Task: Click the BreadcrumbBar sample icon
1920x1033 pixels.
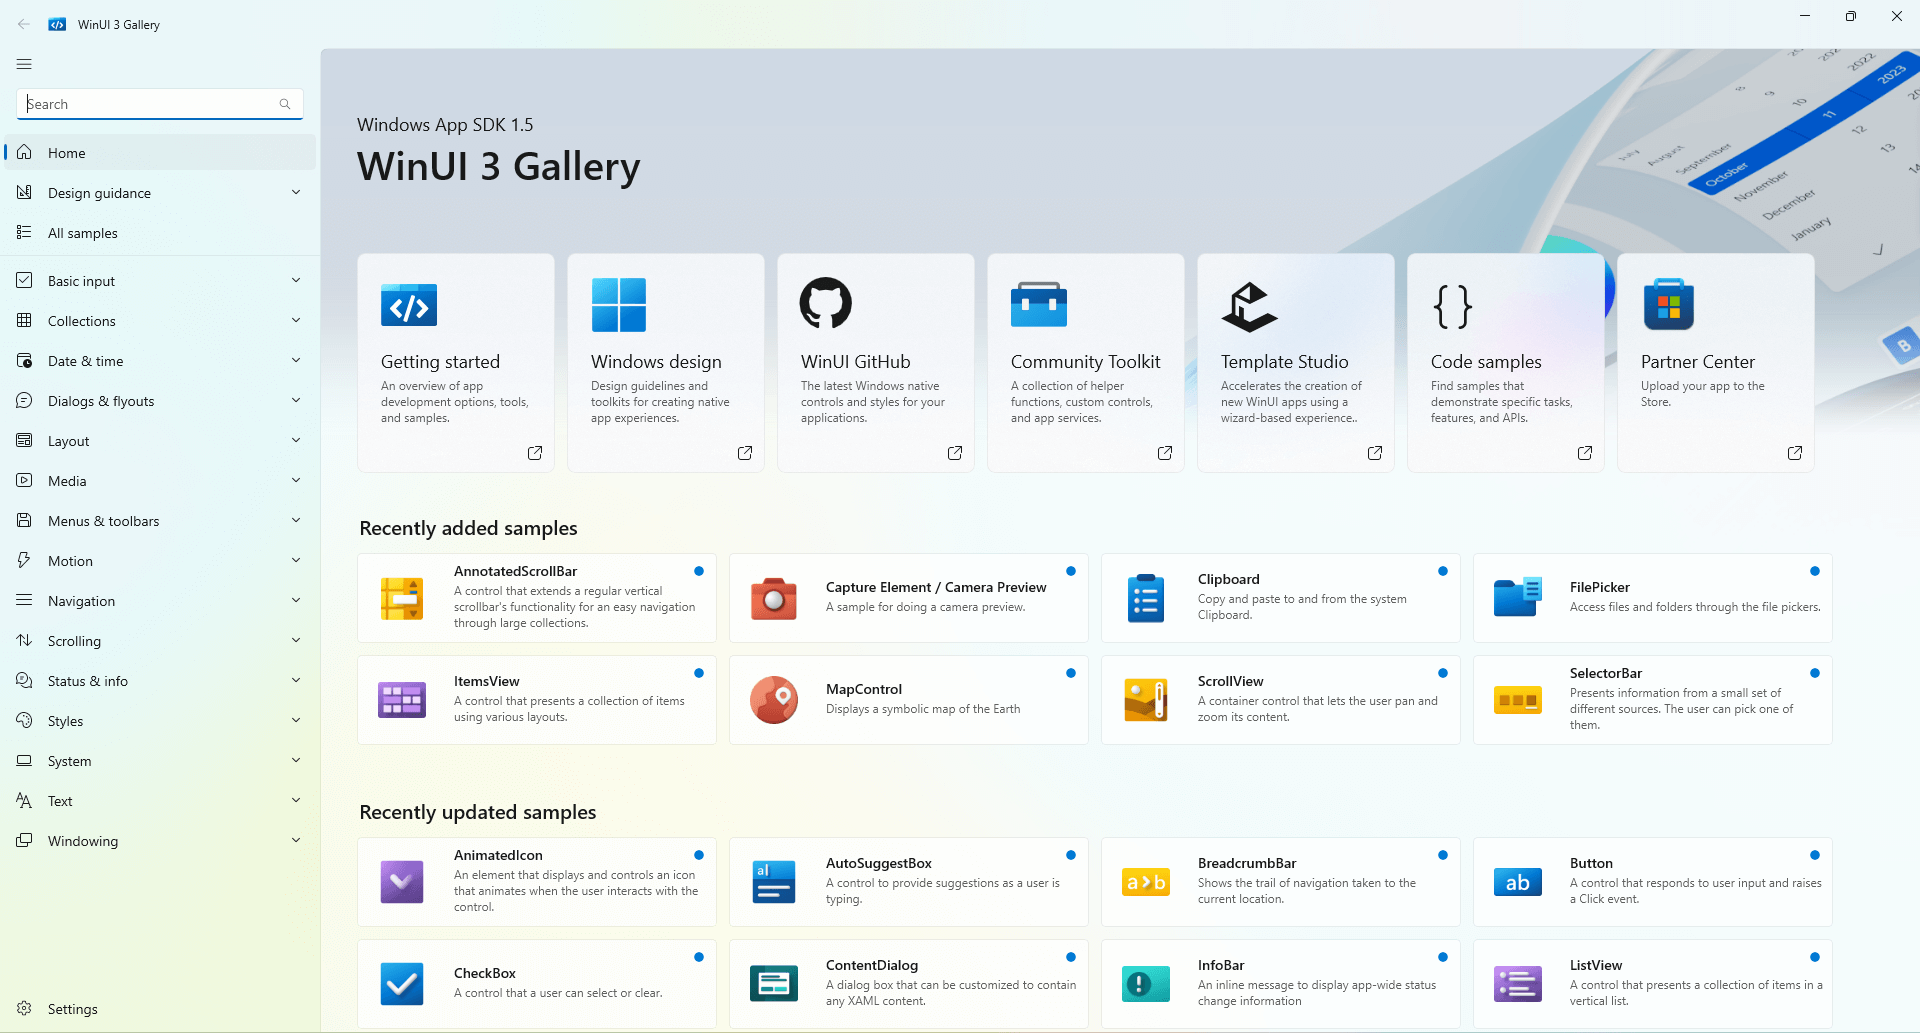Action: point(1146,882)
